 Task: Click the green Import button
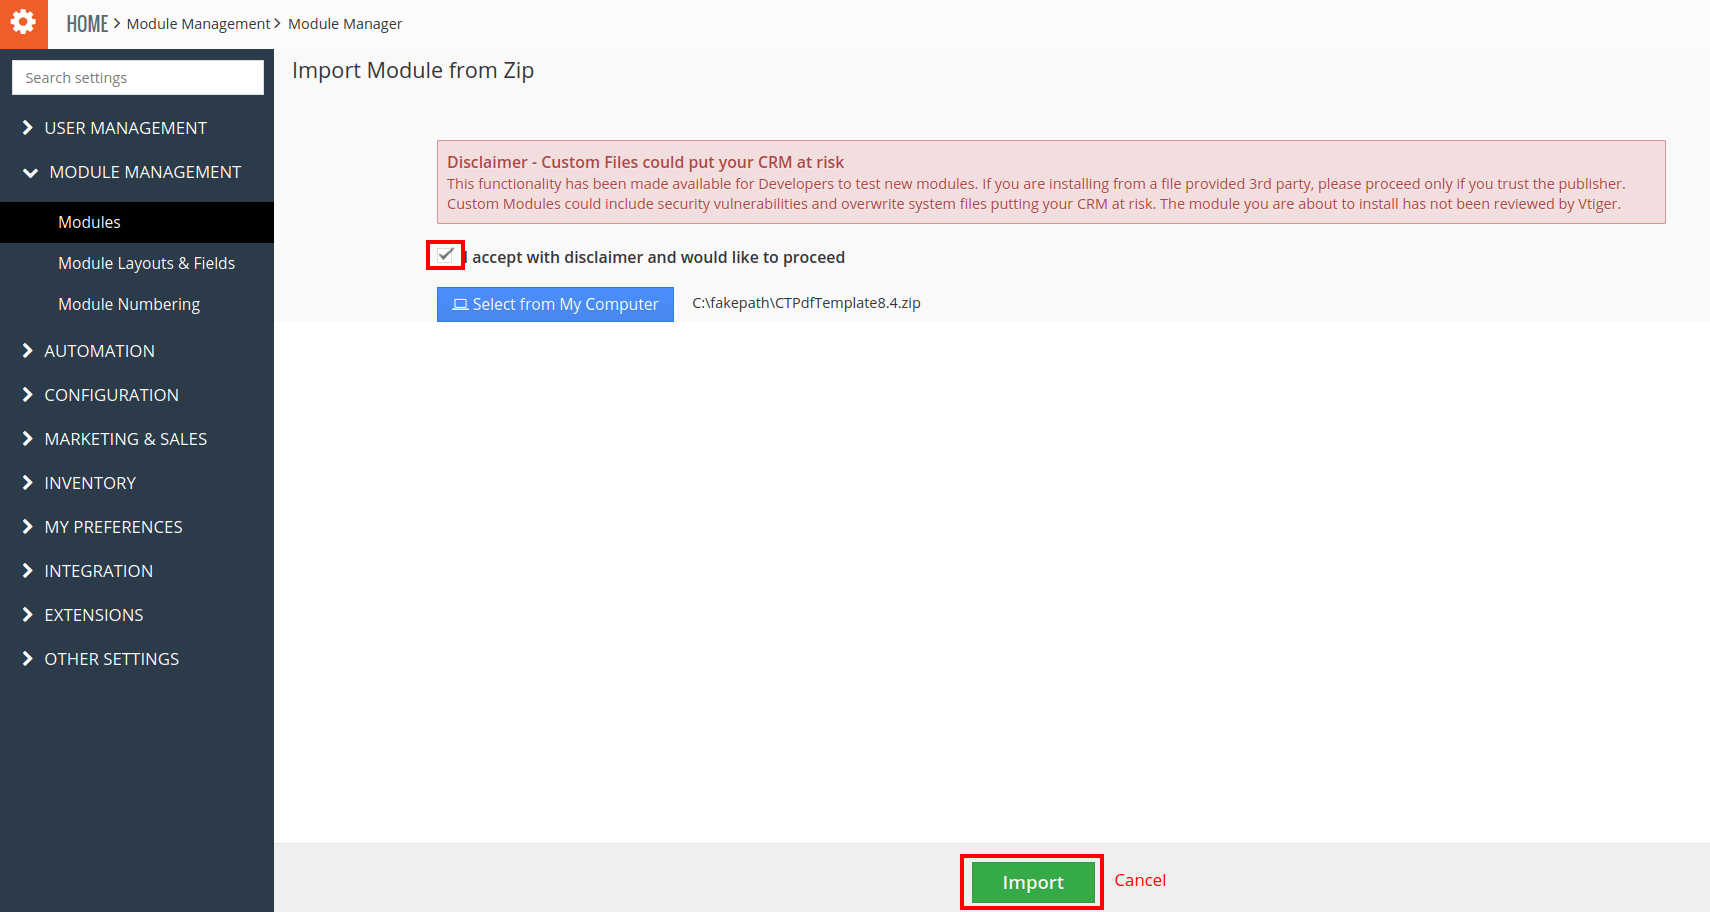[1033, 882]
